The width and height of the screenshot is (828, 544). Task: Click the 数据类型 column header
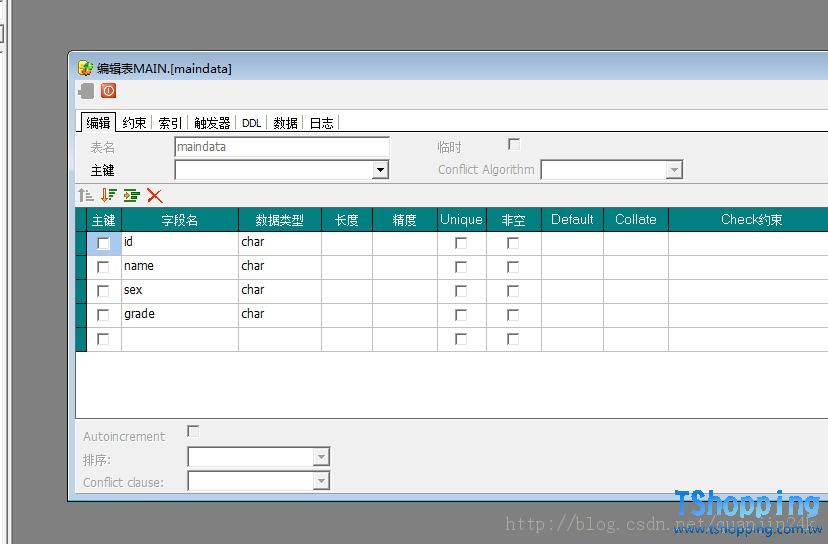click(x=280, y=220)
